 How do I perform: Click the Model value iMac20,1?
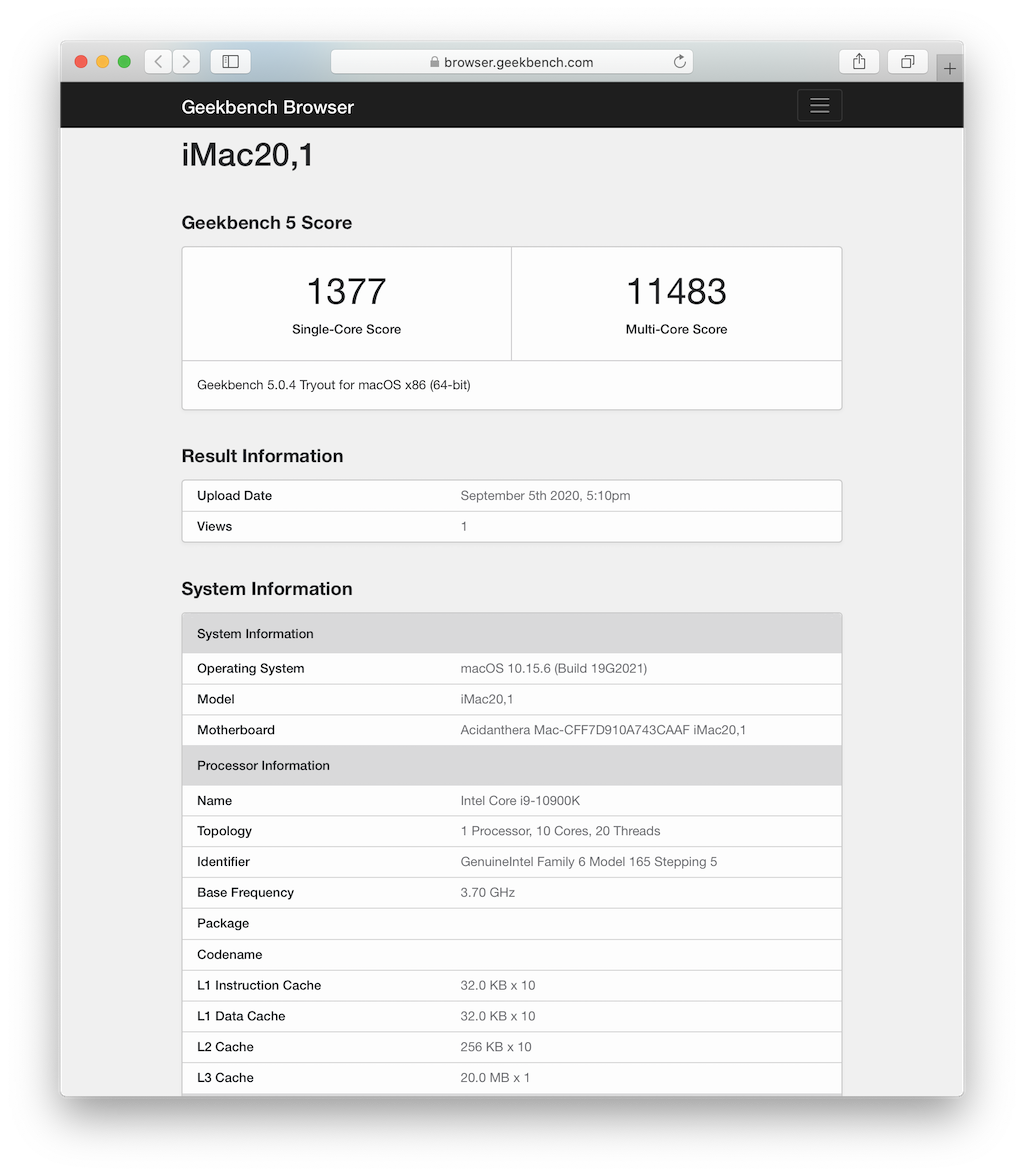487,699
